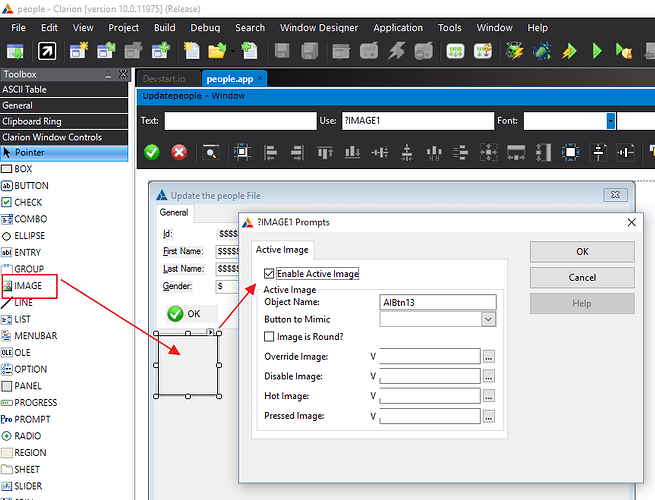Click the lightning bolt generate icon
Image resolution: width=655 pixels, height=500 pixels.
click(396, 51)
